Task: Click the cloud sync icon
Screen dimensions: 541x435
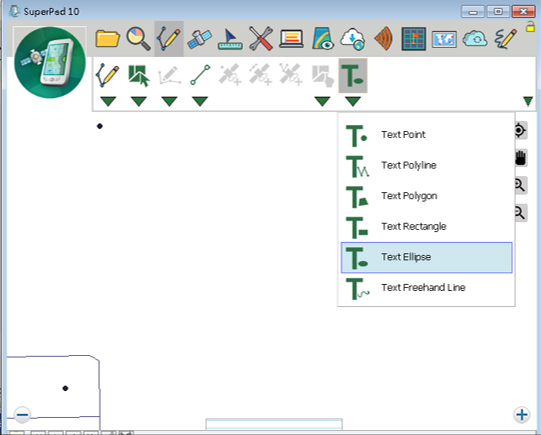Action: click(475, 39)
